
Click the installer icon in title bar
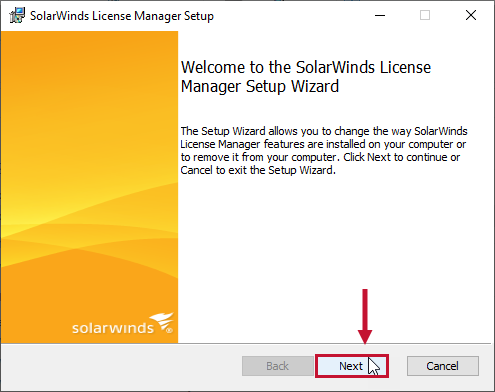(17, 15)
